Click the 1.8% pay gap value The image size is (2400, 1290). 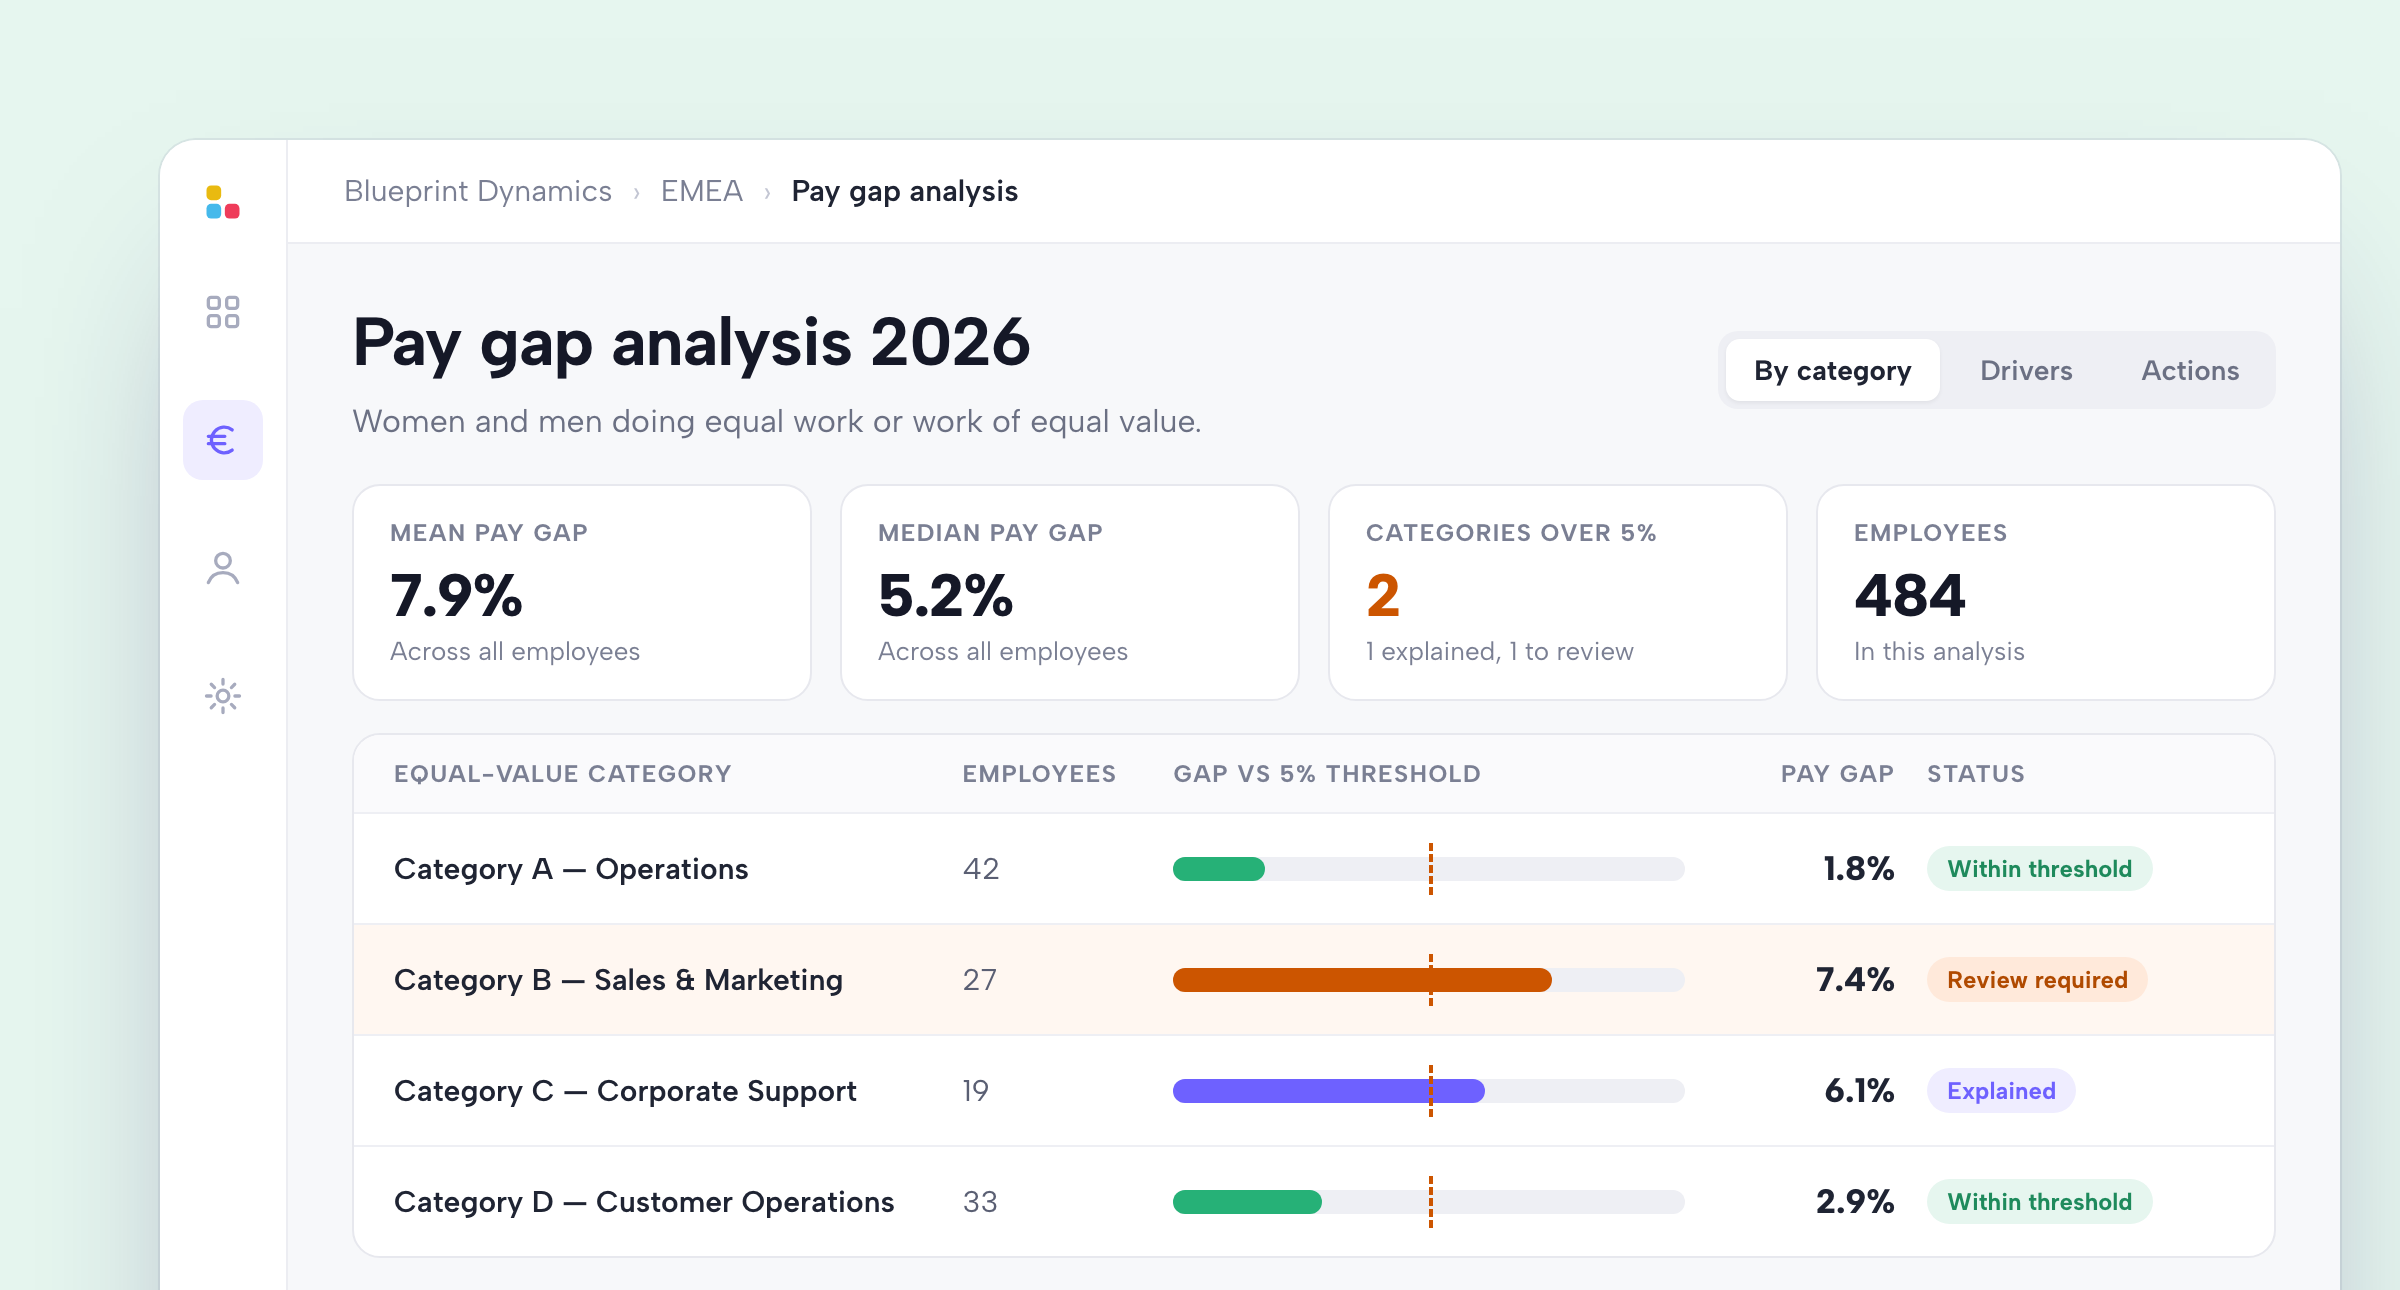(x=1858, y=869)
